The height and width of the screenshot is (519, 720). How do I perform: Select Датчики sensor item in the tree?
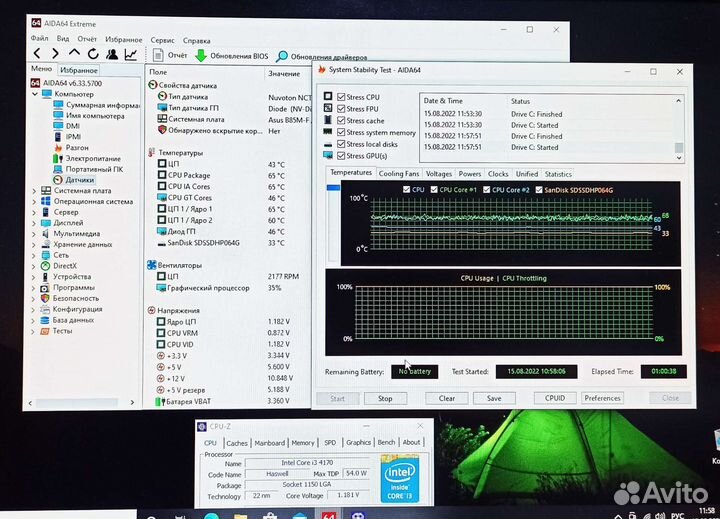coord(73,180)
